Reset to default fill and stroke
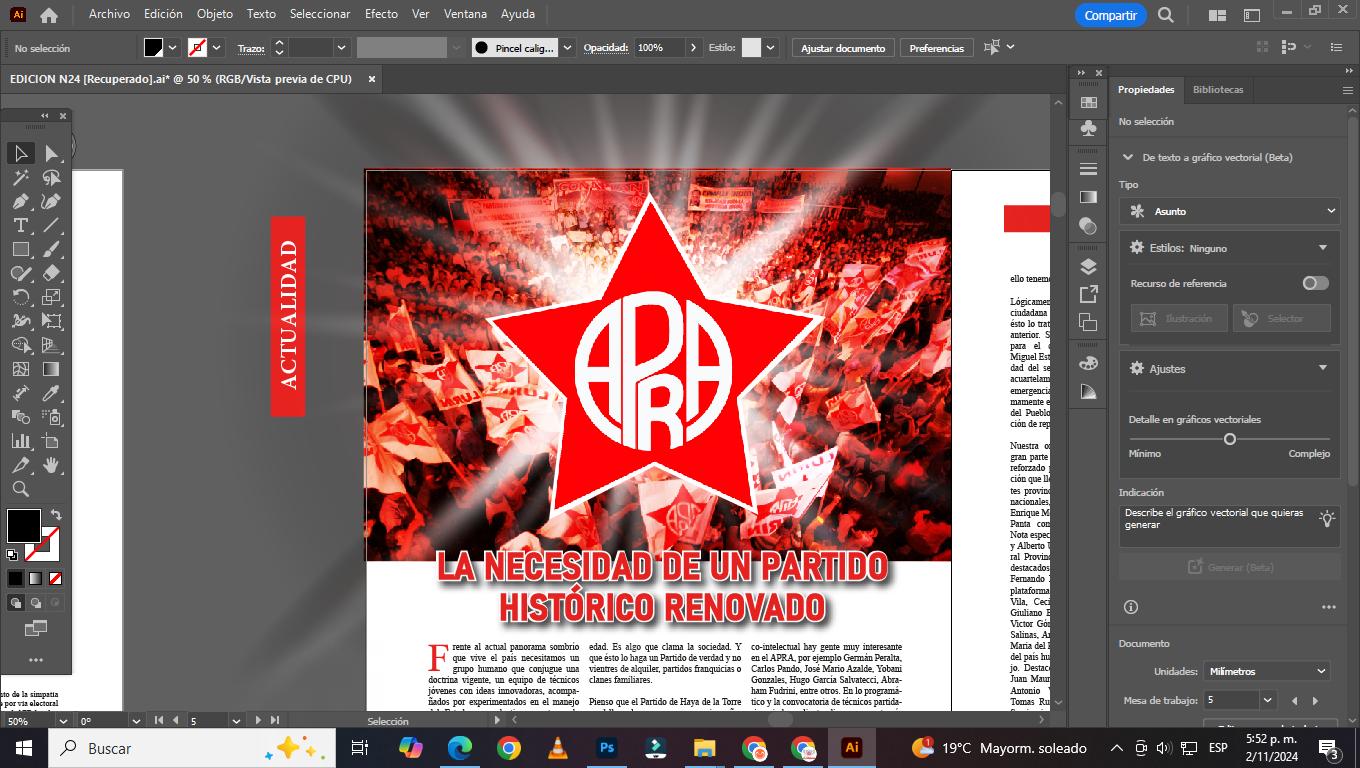Viewport: 1360px width, 768px height. pos(12,555)
